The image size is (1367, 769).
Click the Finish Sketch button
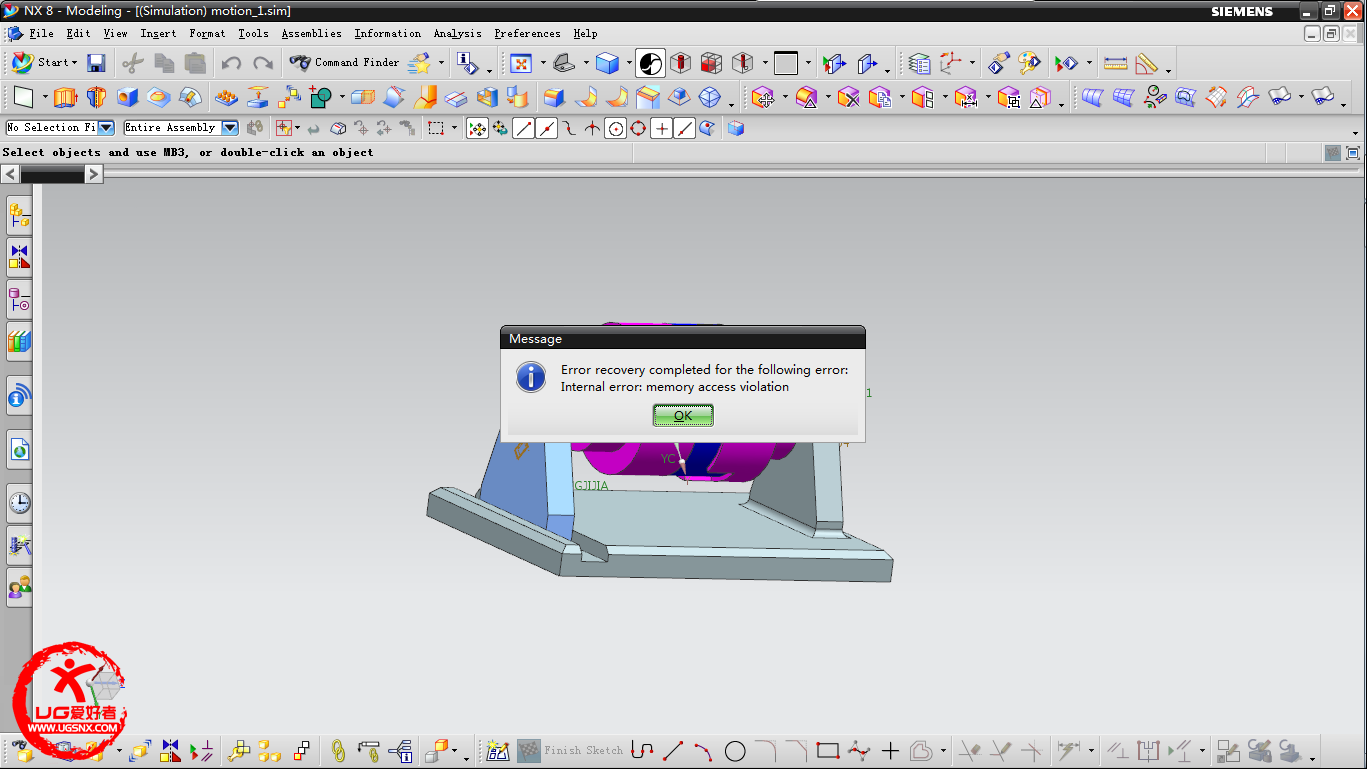click(x=570, y=750)
